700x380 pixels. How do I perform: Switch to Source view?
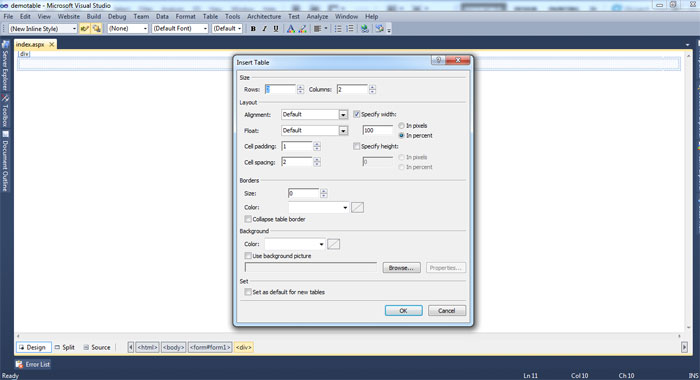(x=97, y=347)
